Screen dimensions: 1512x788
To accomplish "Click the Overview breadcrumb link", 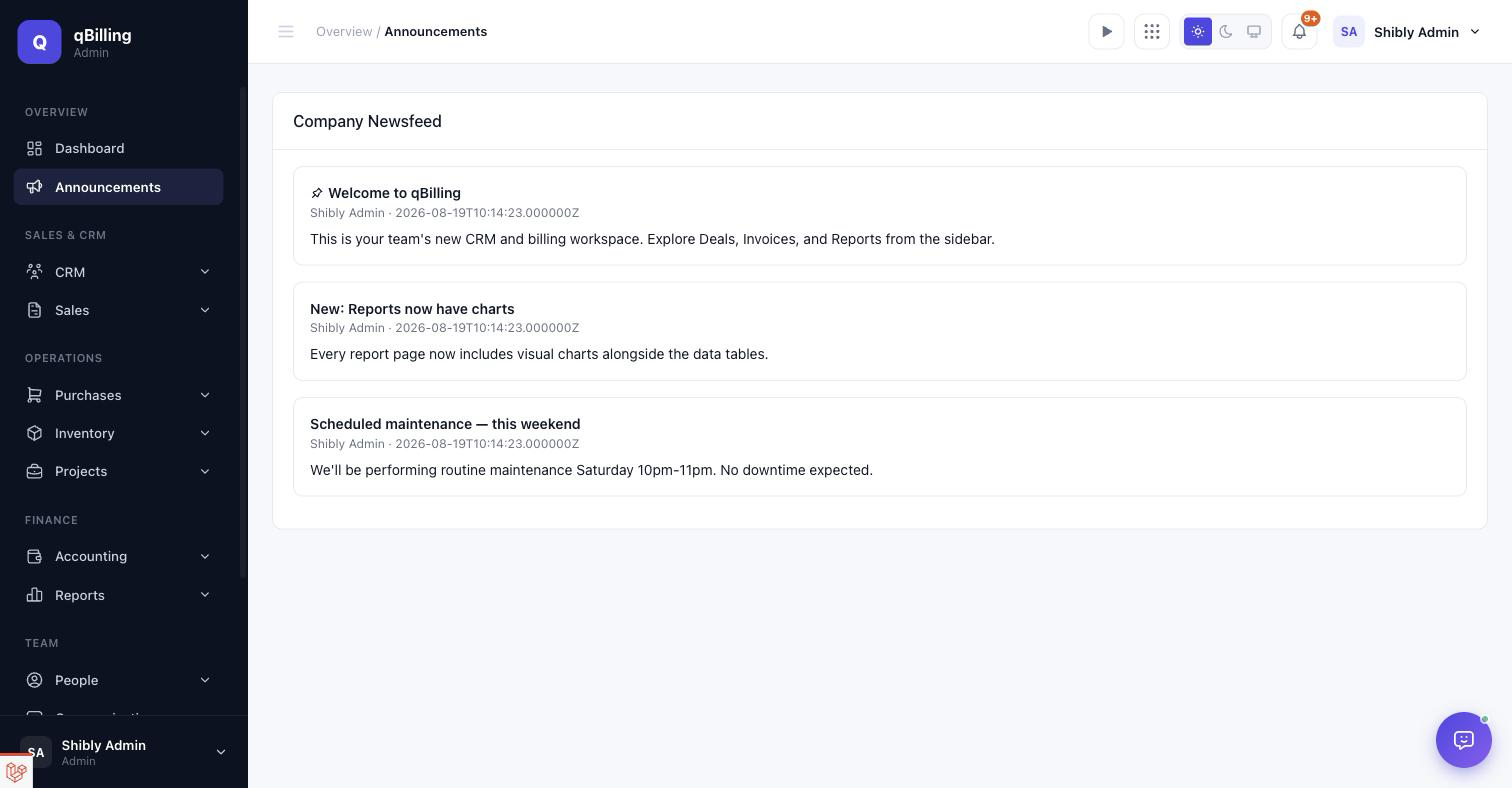I will point(344,32).
